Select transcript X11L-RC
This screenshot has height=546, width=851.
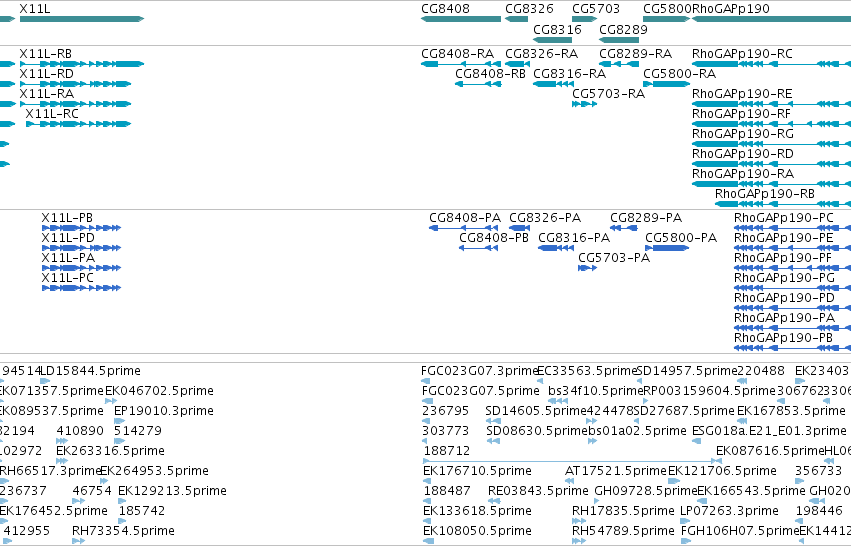click(79, 124)
